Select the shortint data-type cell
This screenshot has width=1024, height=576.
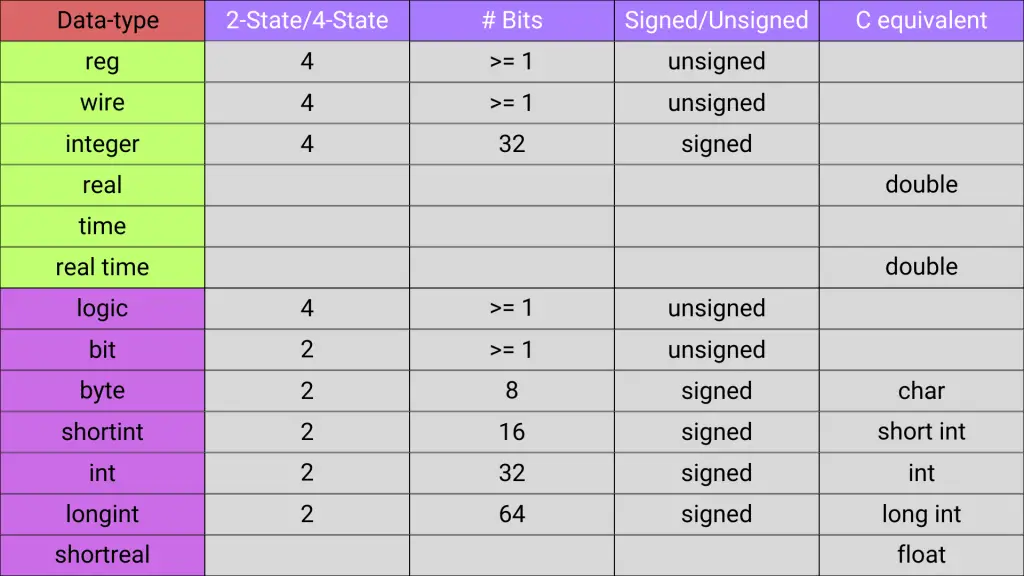102,432
